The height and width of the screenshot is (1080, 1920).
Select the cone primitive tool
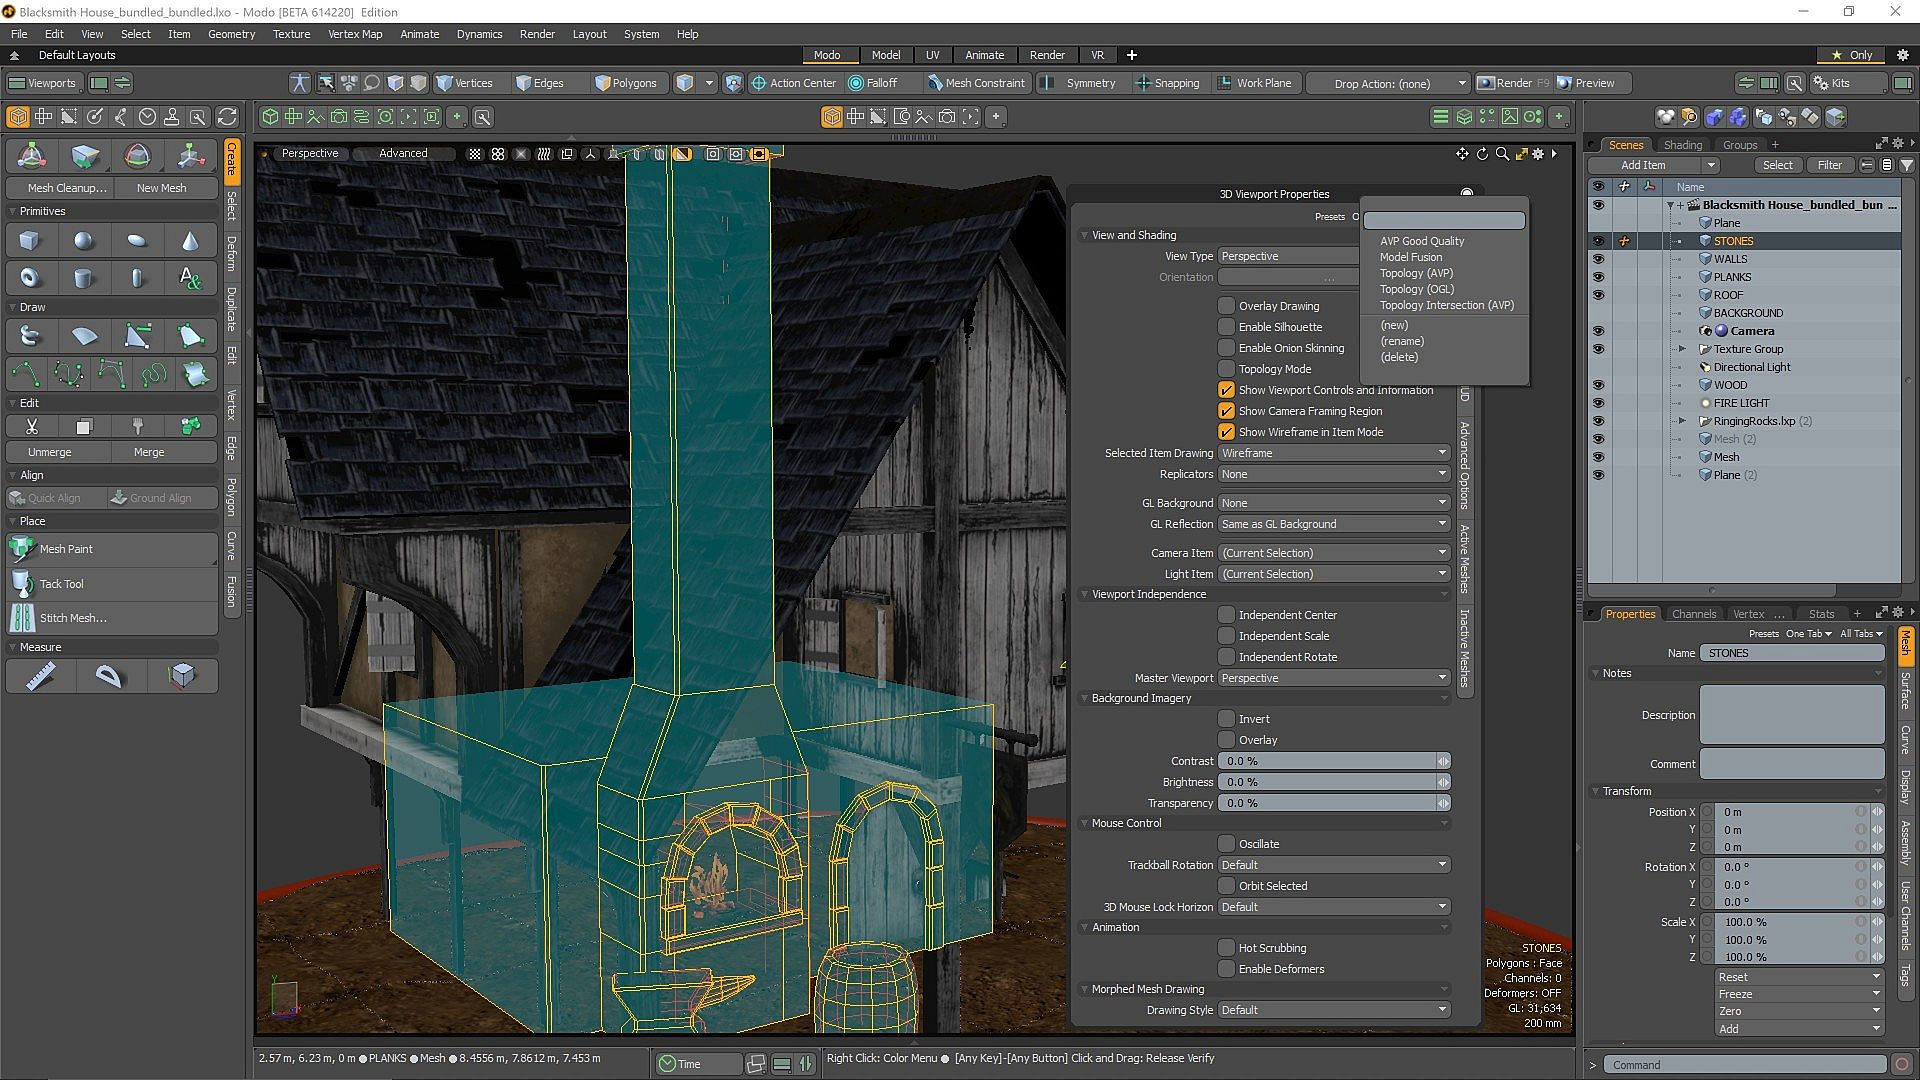[190, 241]
